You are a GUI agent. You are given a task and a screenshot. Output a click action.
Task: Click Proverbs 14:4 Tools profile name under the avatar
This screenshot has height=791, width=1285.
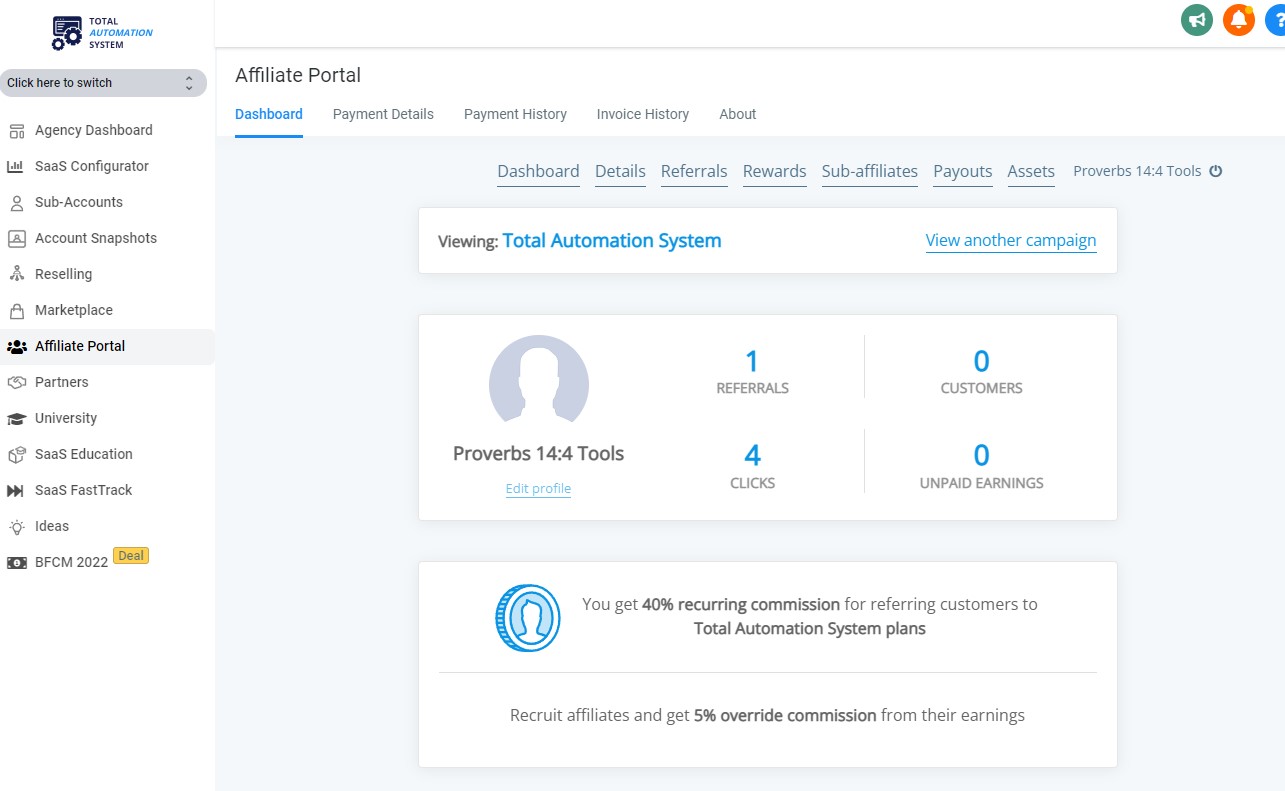539,453
